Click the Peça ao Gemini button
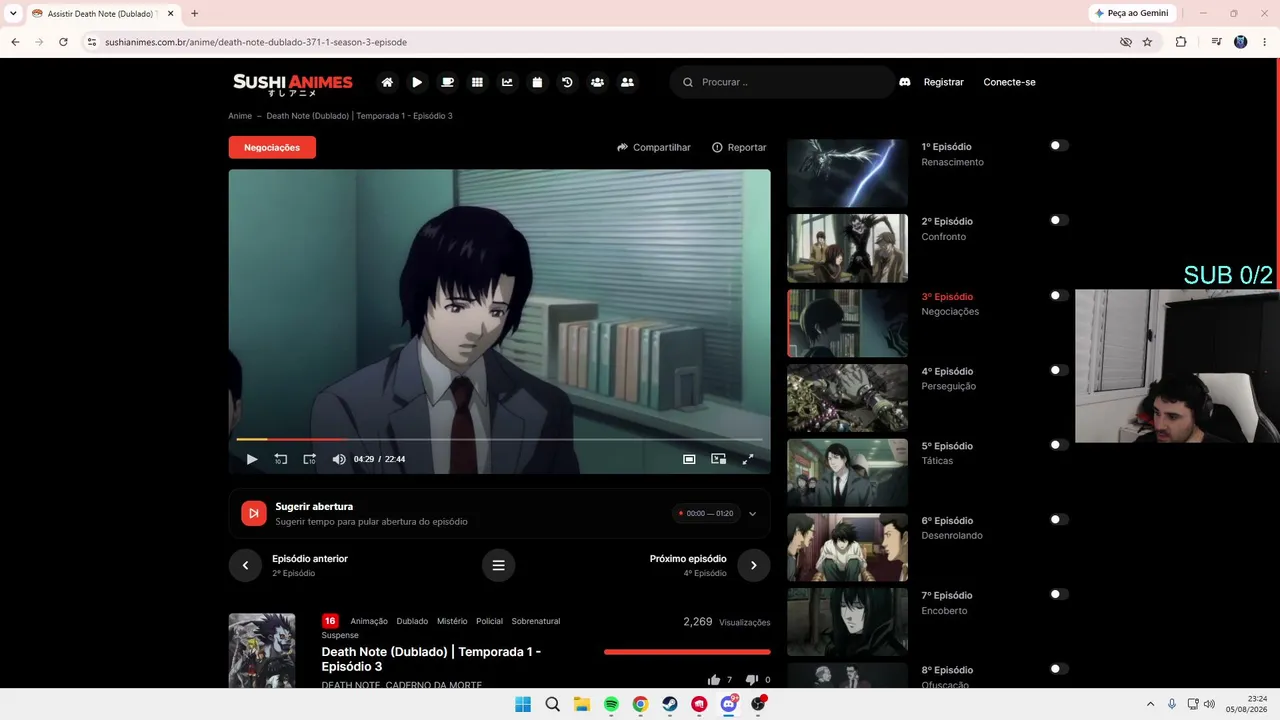 [1132, 14]
